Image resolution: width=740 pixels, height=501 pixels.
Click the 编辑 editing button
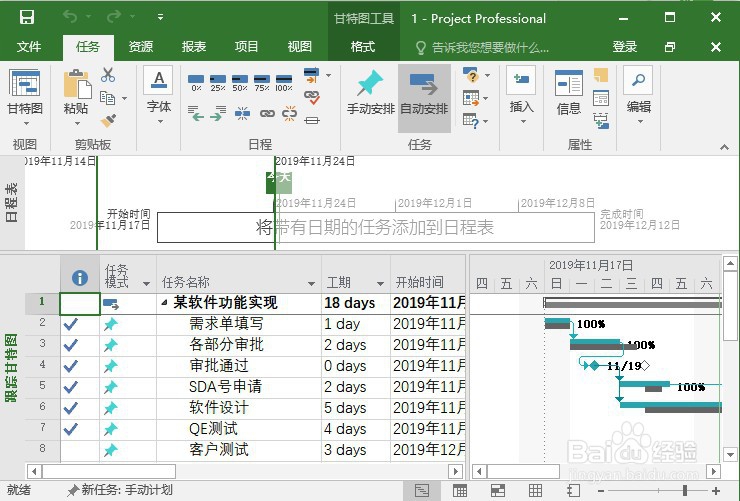pyautogui.click(x=639, y=95)
